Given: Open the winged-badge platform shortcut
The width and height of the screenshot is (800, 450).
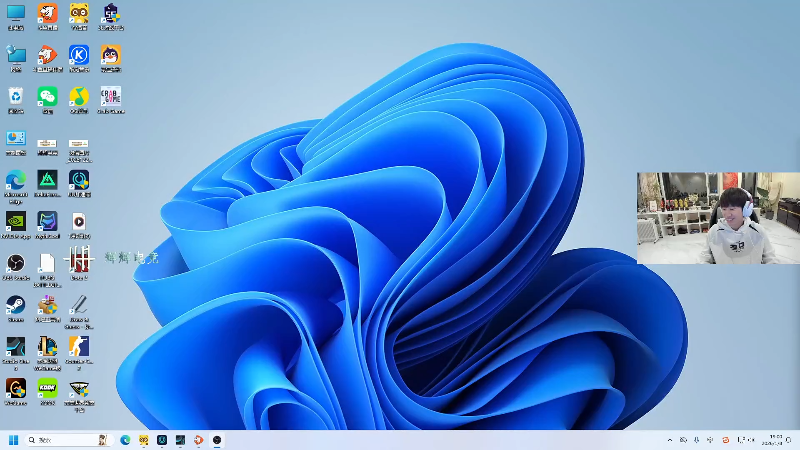Looking at the screenshot, I should pyautogui.click(x=79, y=396).
